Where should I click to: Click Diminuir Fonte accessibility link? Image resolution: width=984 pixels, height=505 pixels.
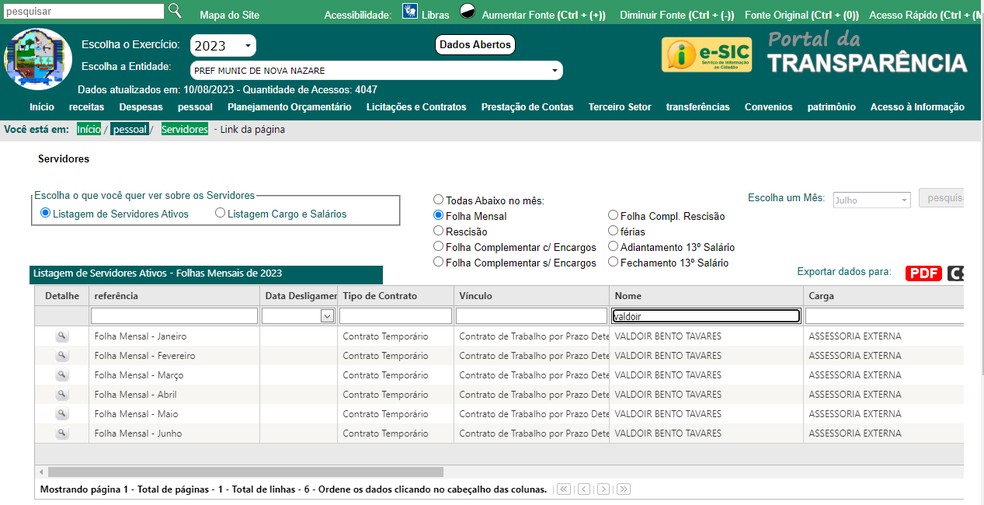pos(676,15)
